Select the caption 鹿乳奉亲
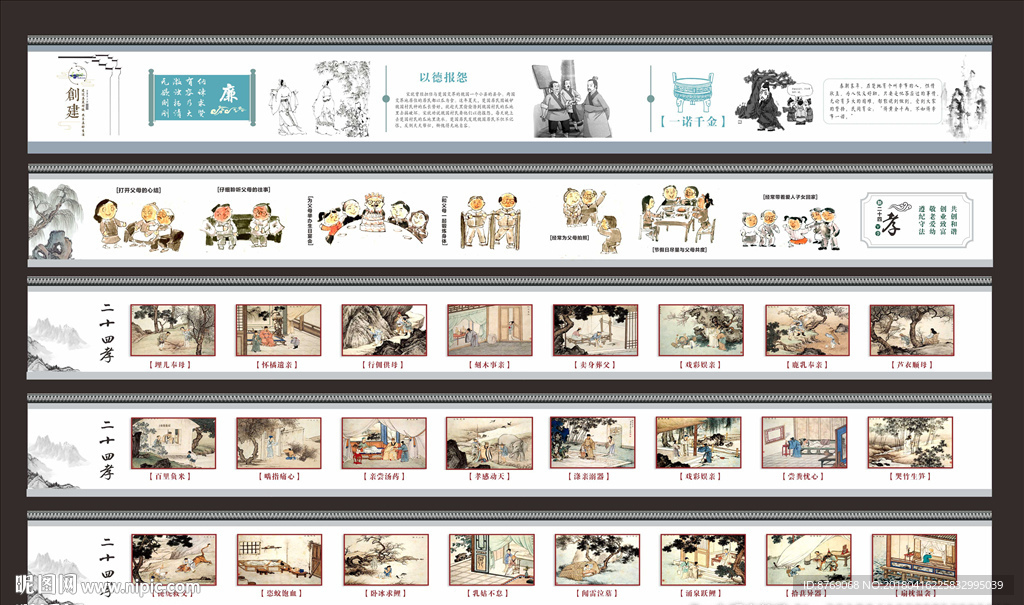The image size is (1024, 605). click(807, 365)
